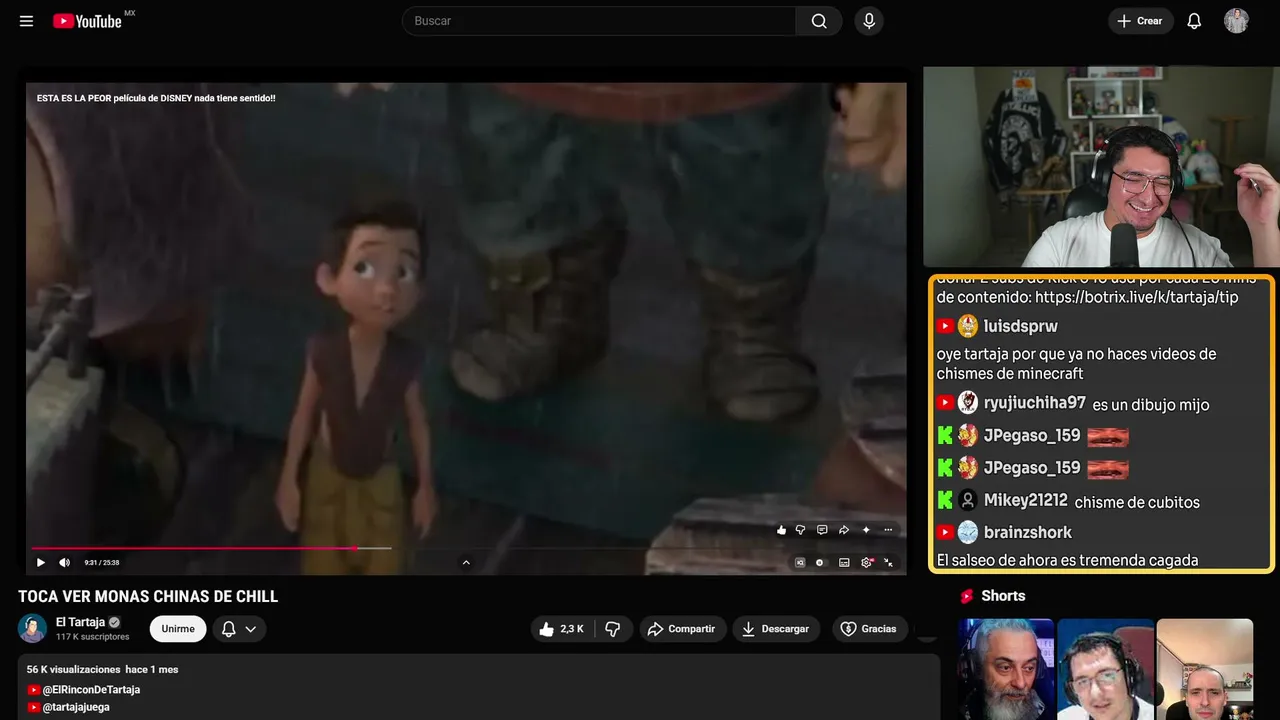Toggle subtitles with the captions button
This screenshot has width=1280, height=720.
coord(844,562)
